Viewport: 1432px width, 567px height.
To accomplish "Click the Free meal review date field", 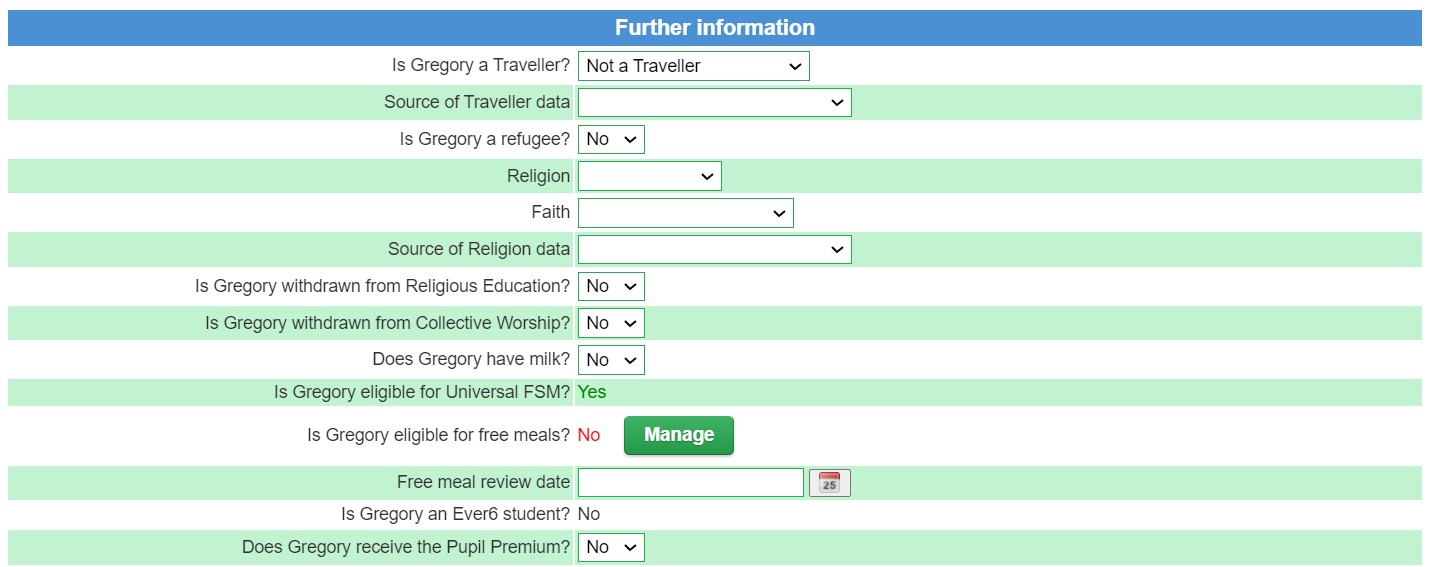I will pos(690,483).
